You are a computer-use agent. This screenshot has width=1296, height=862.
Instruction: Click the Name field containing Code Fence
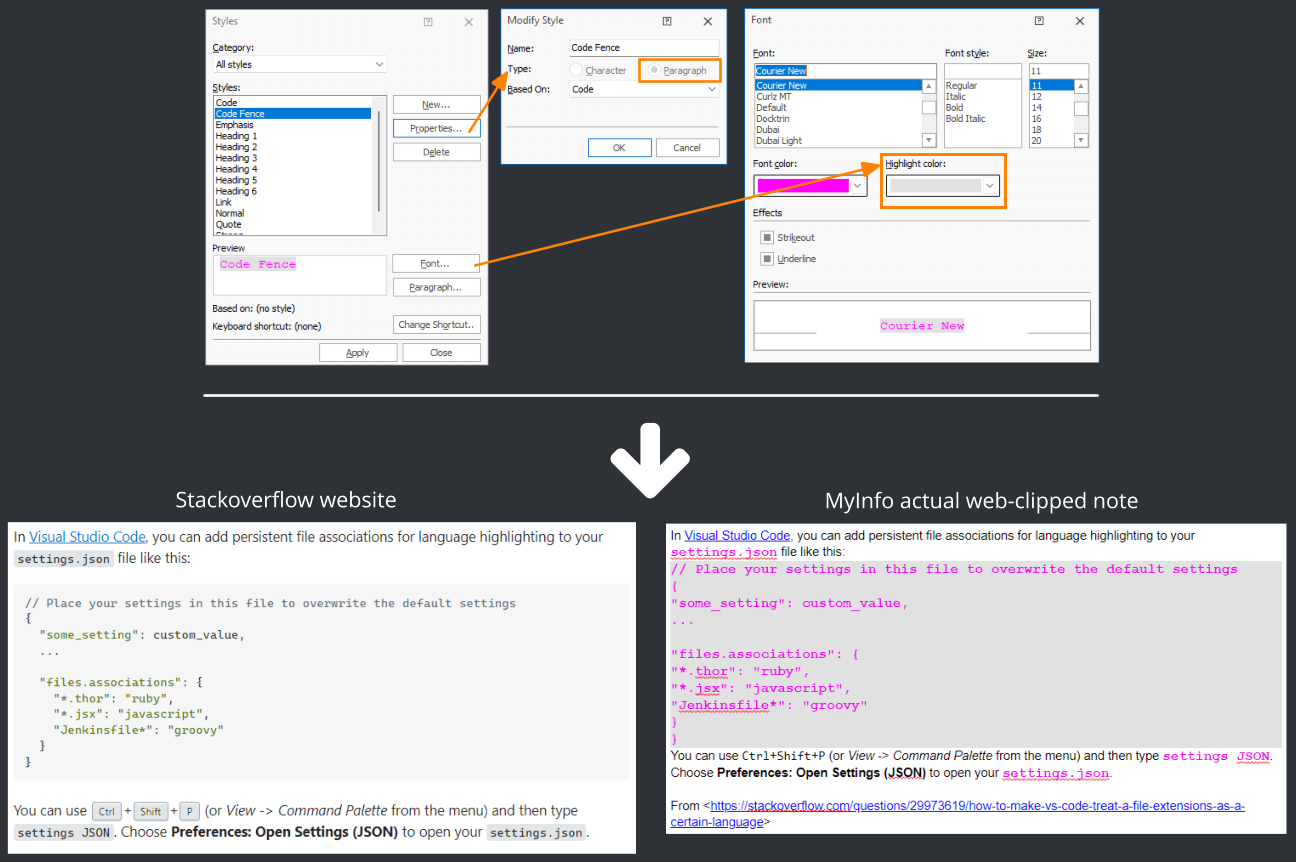click(644, 48)
